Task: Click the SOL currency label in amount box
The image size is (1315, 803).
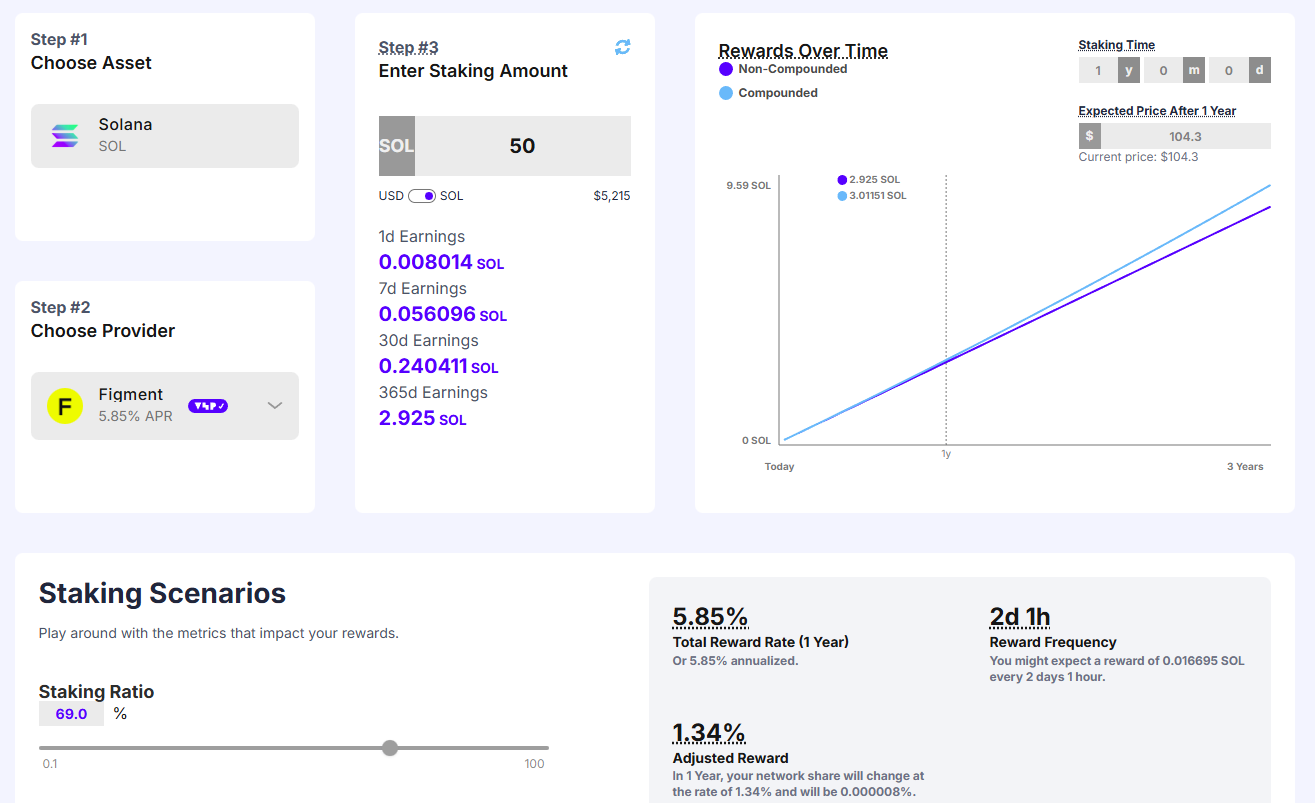Action: 396,146
